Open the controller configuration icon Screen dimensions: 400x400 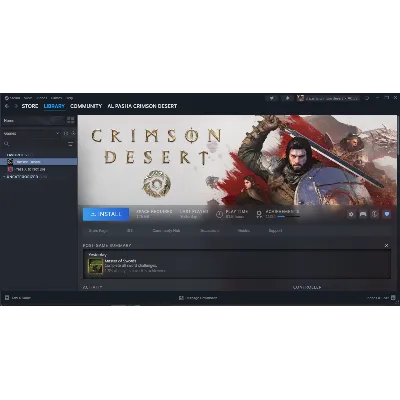point(363,214)
